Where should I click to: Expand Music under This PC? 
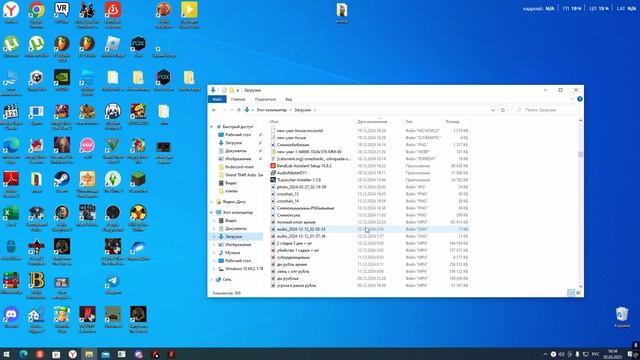pyautogui.click(x=215, y=253)
